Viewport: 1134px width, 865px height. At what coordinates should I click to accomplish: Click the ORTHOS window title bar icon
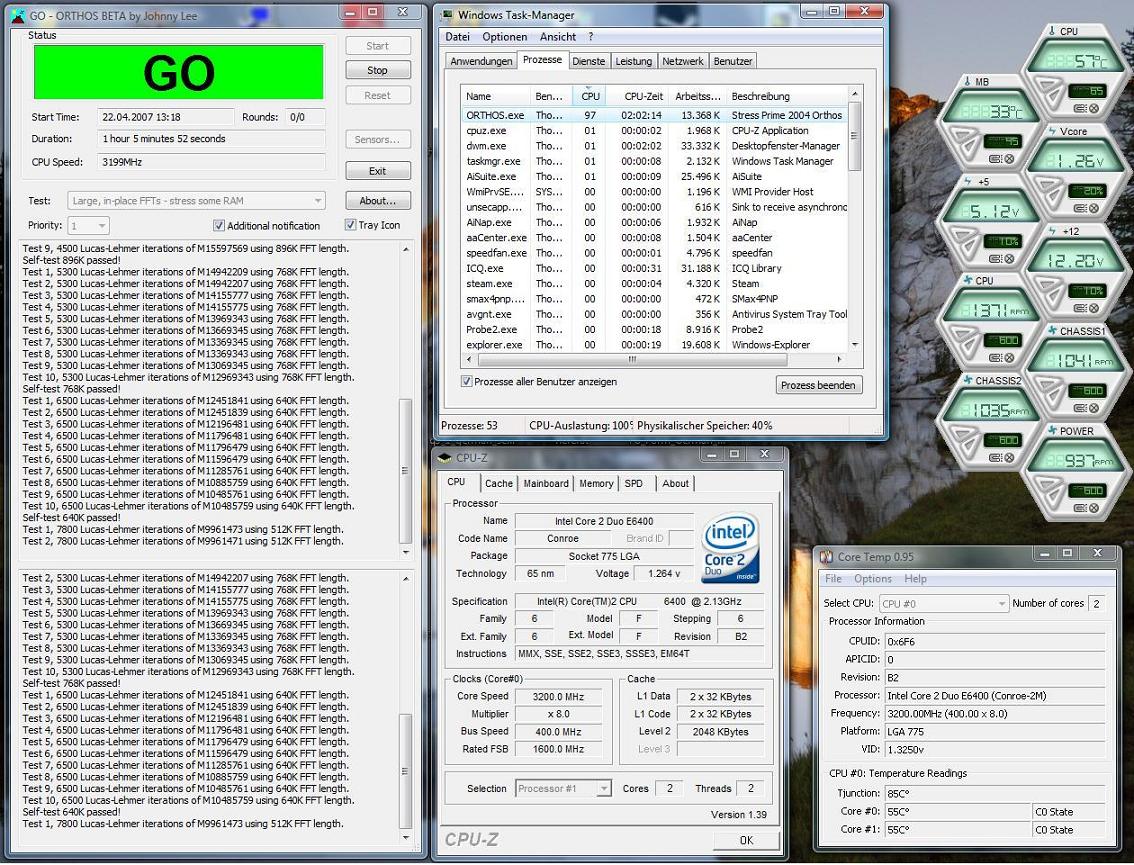coord(18,15)
